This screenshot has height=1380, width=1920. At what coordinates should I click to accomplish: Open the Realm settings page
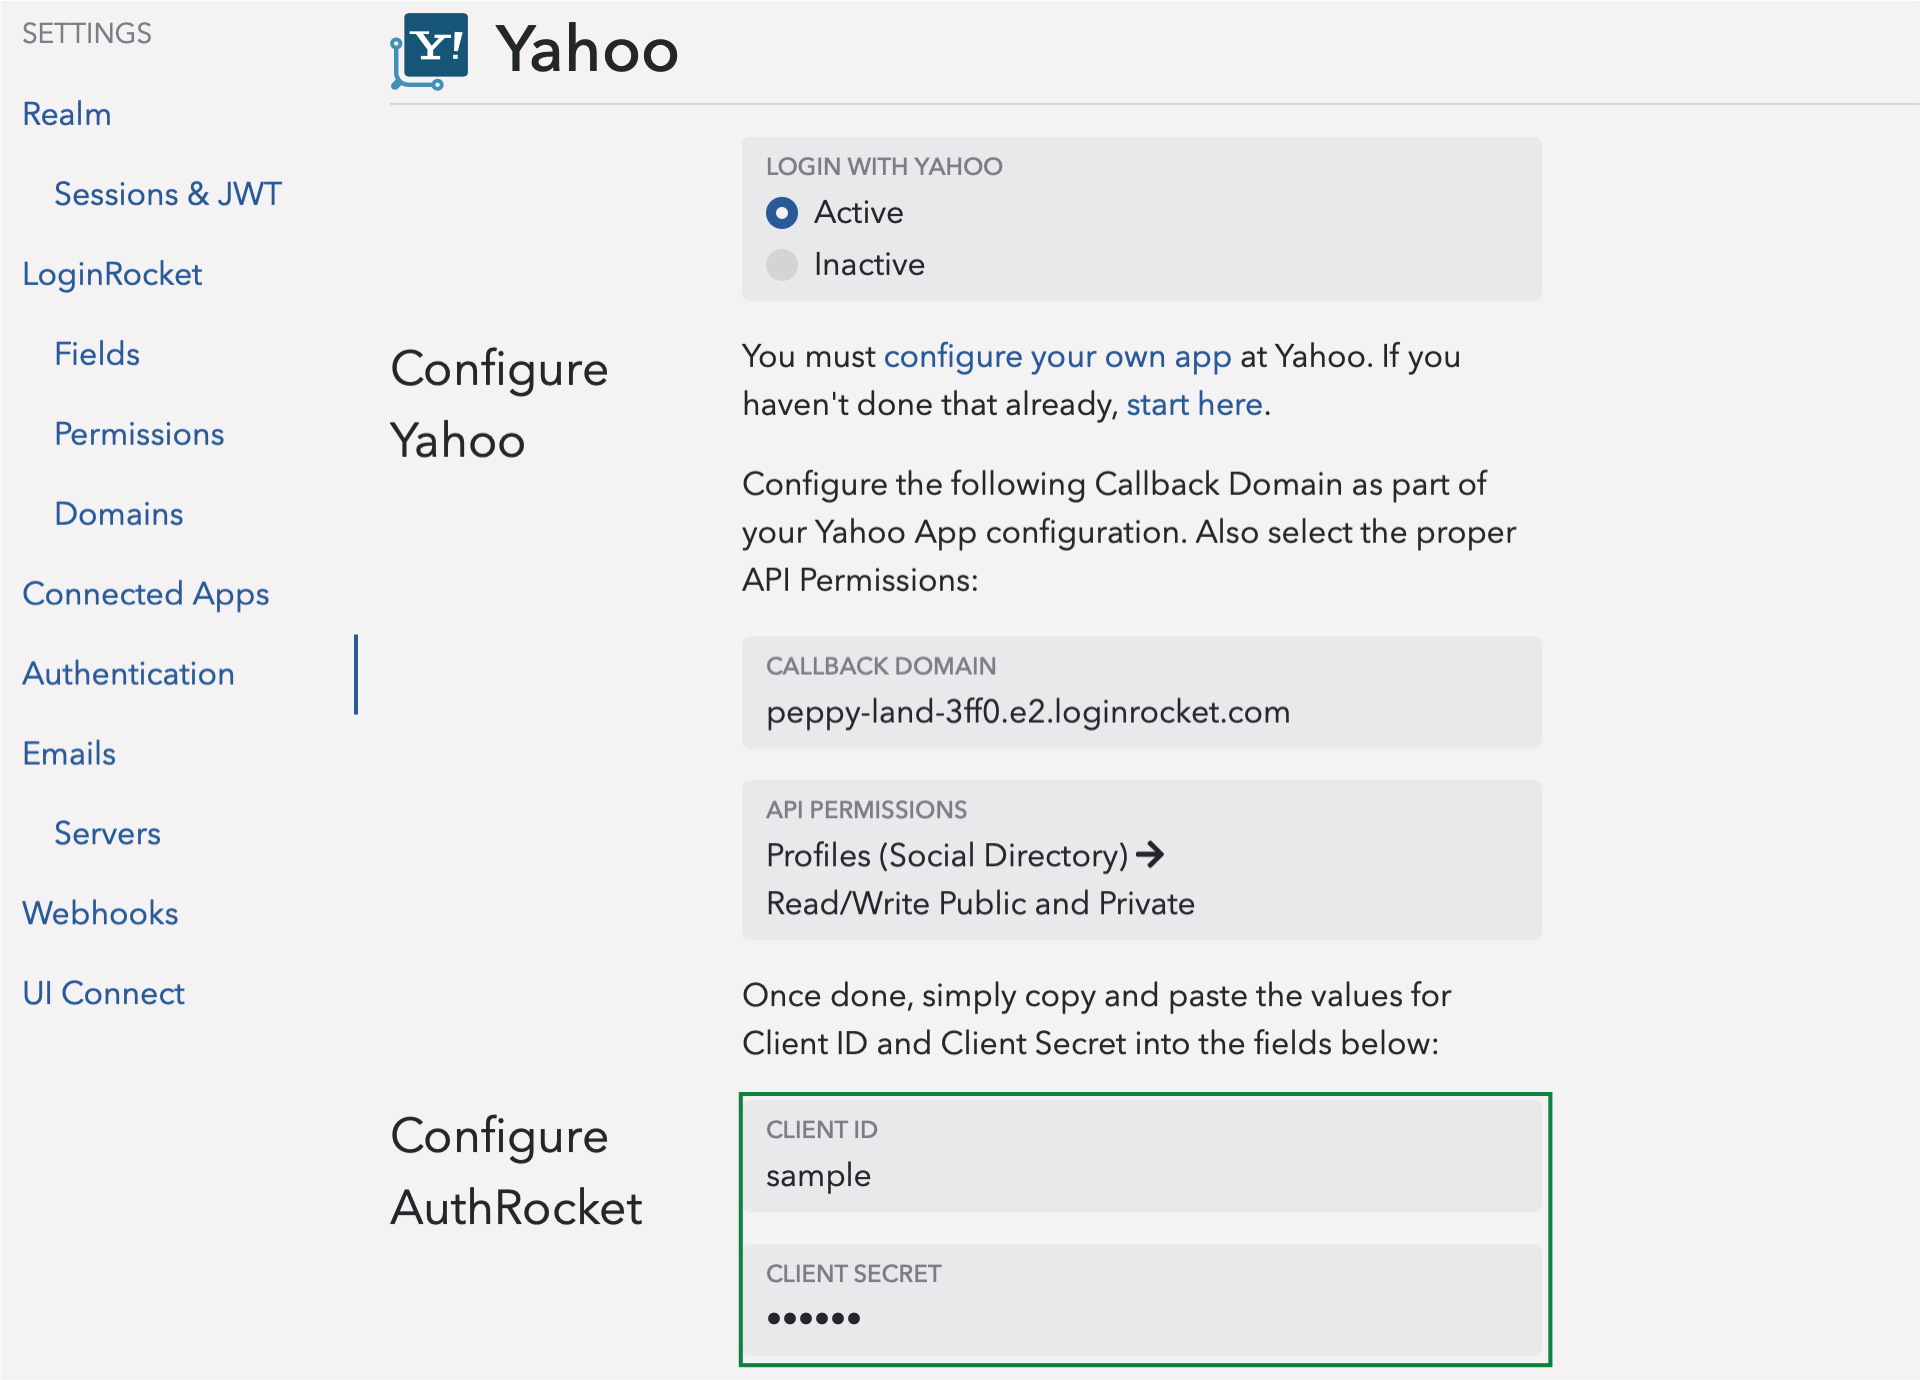pyautogui.click(x=67, y=114)
